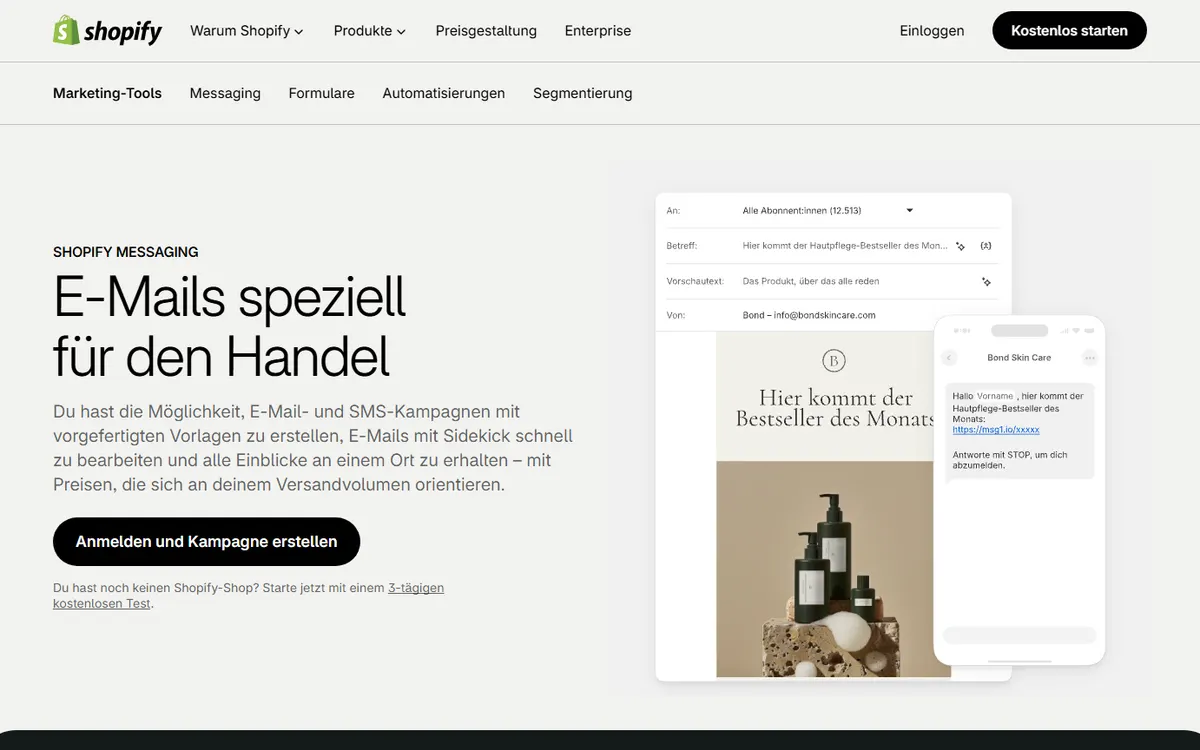Open the Segmentierung tab
Viewport: 1200px width, 750px height.
[x=582, y=93]
